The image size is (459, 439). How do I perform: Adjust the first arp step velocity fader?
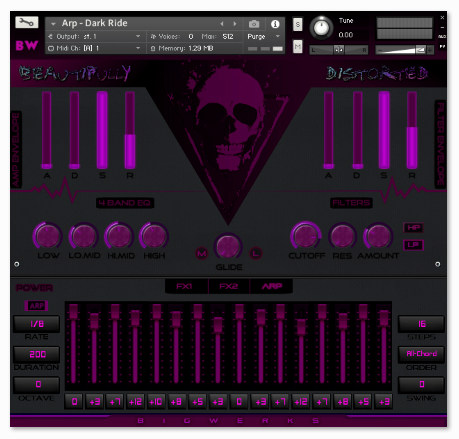tap(74, 343)
